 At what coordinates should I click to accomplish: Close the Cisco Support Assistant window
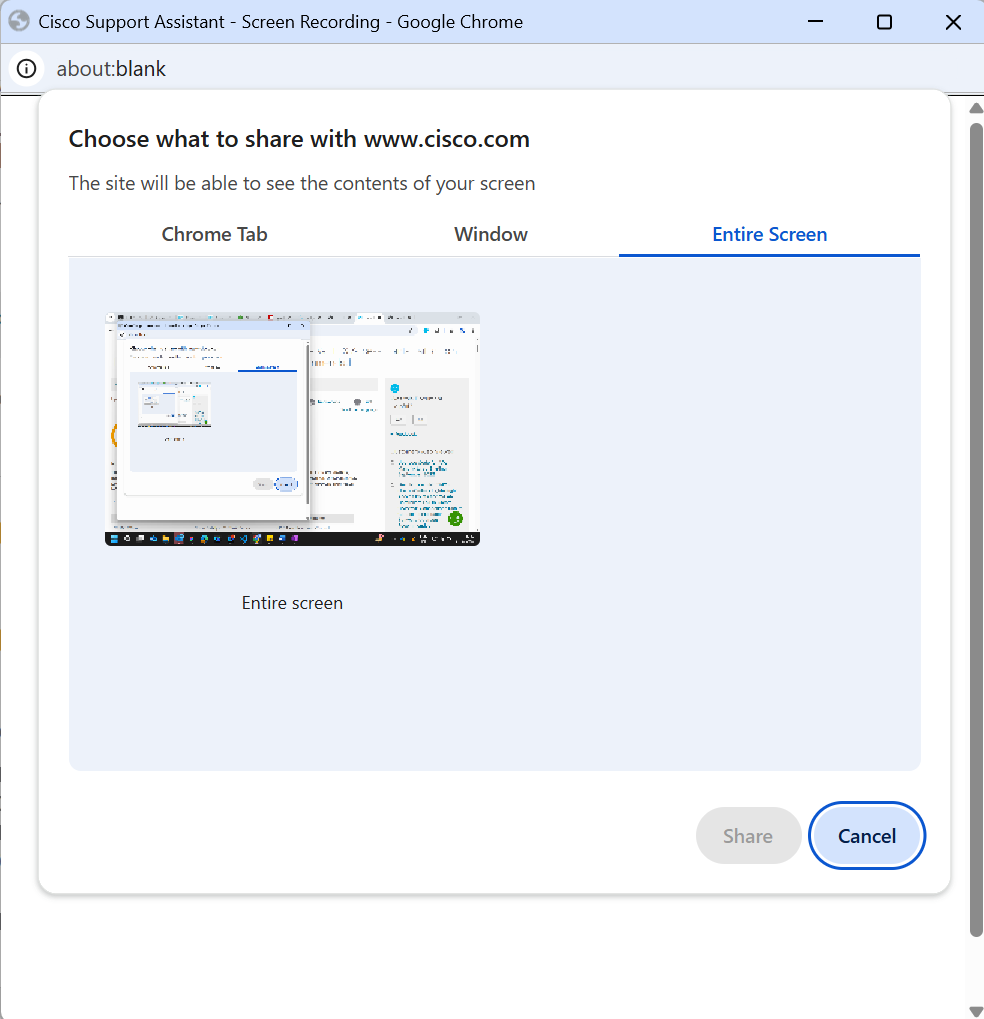coord(953,22)
